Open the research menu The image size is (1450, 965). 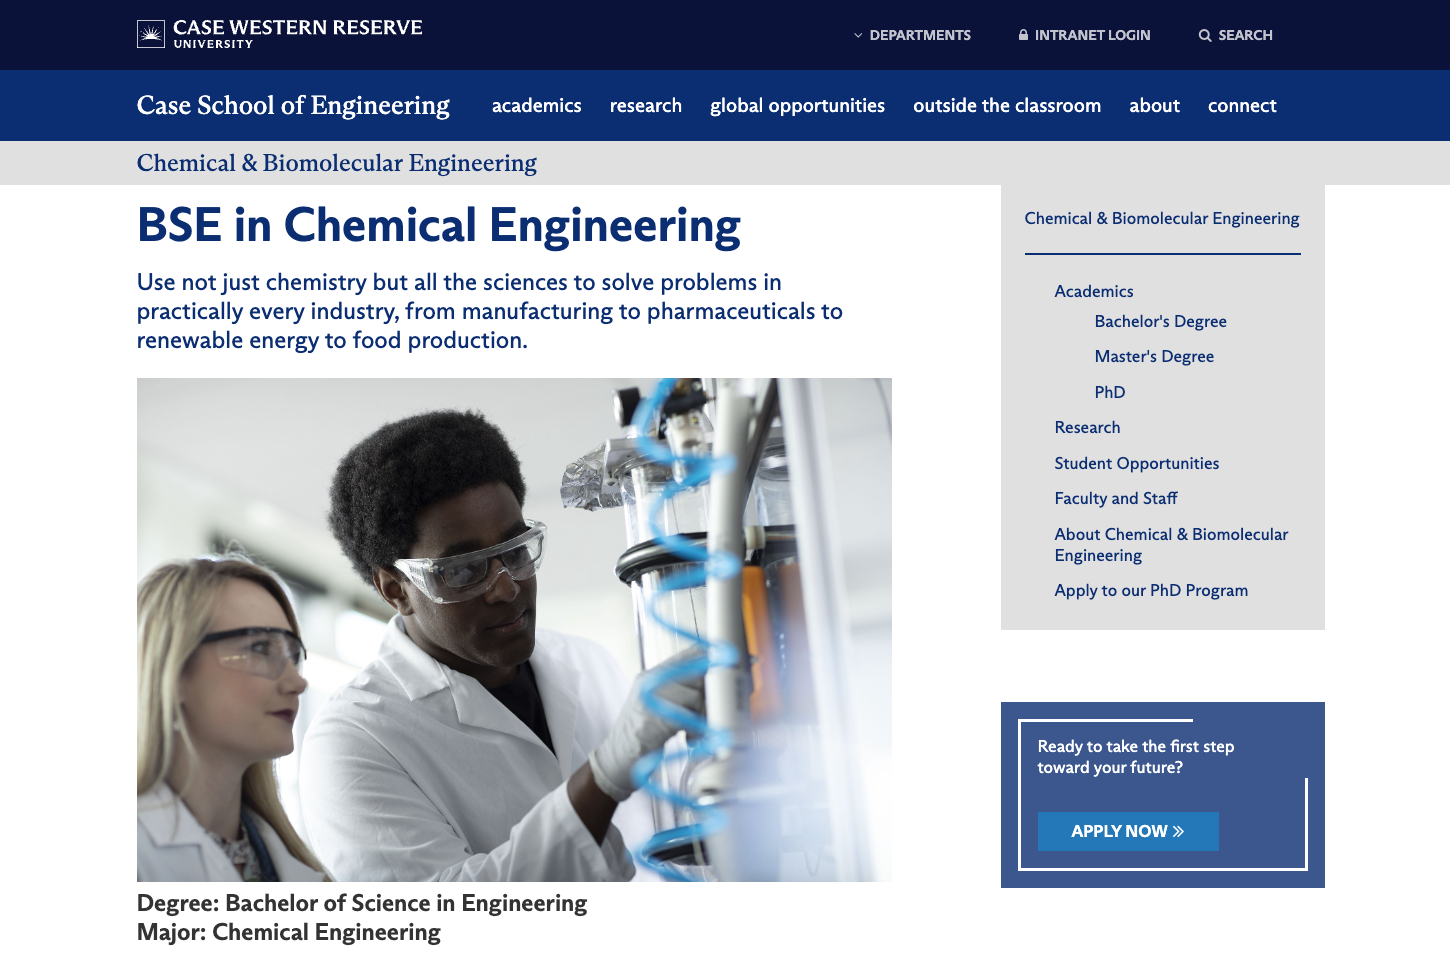(646, 105)
